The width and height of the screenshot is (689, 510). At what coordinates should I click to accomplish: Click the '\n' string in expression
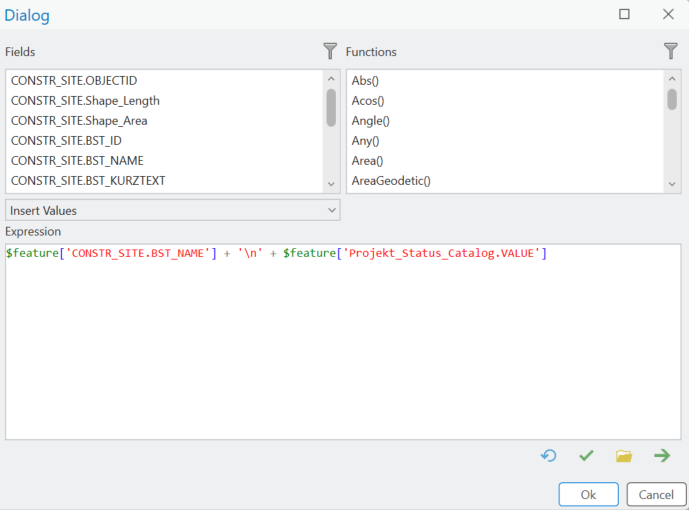click(250, 253)
